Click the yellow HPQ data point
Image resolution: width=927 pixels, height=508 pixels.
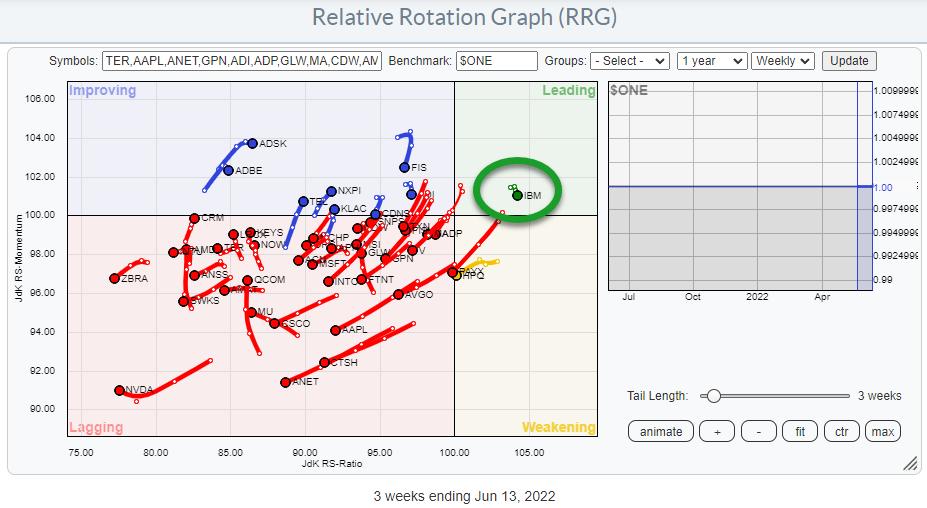tap(456, 275)
